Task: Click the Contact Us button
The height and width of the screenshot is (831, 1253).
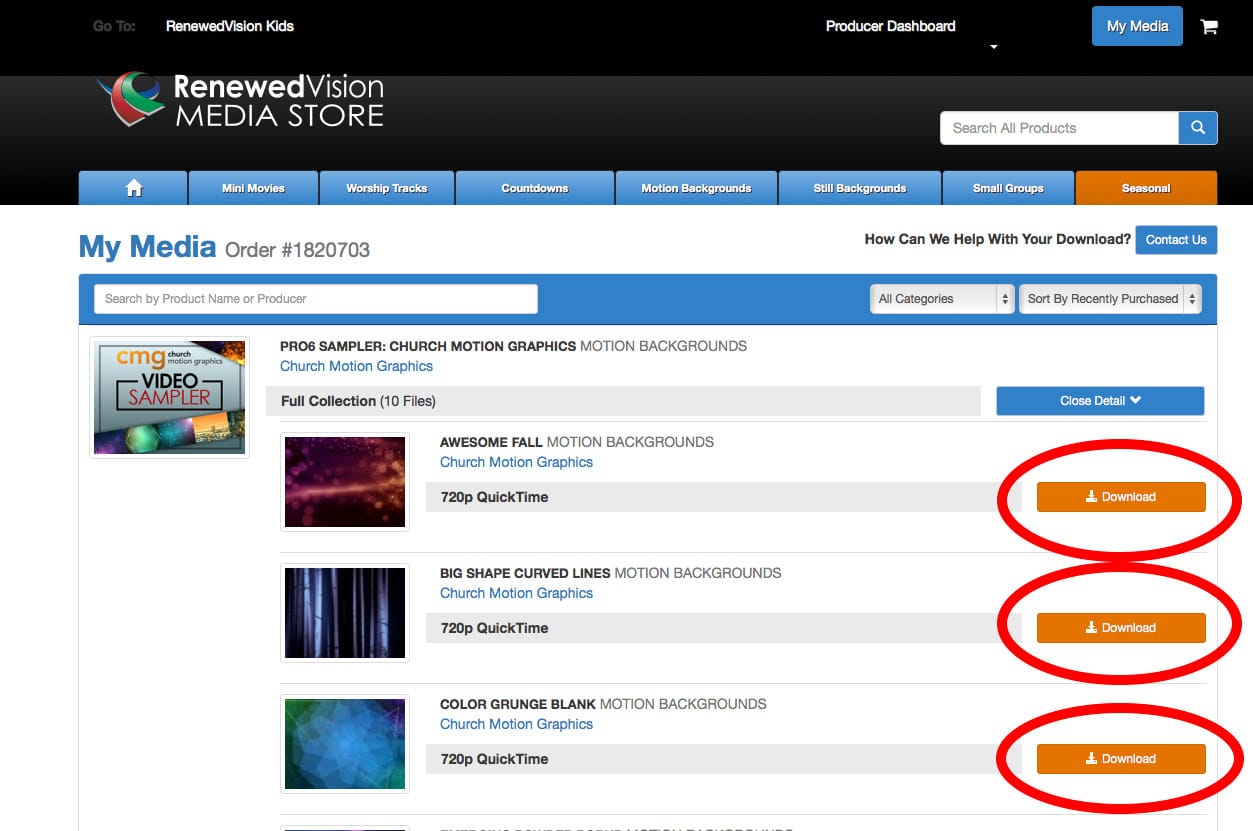Action: [1176, 240]
